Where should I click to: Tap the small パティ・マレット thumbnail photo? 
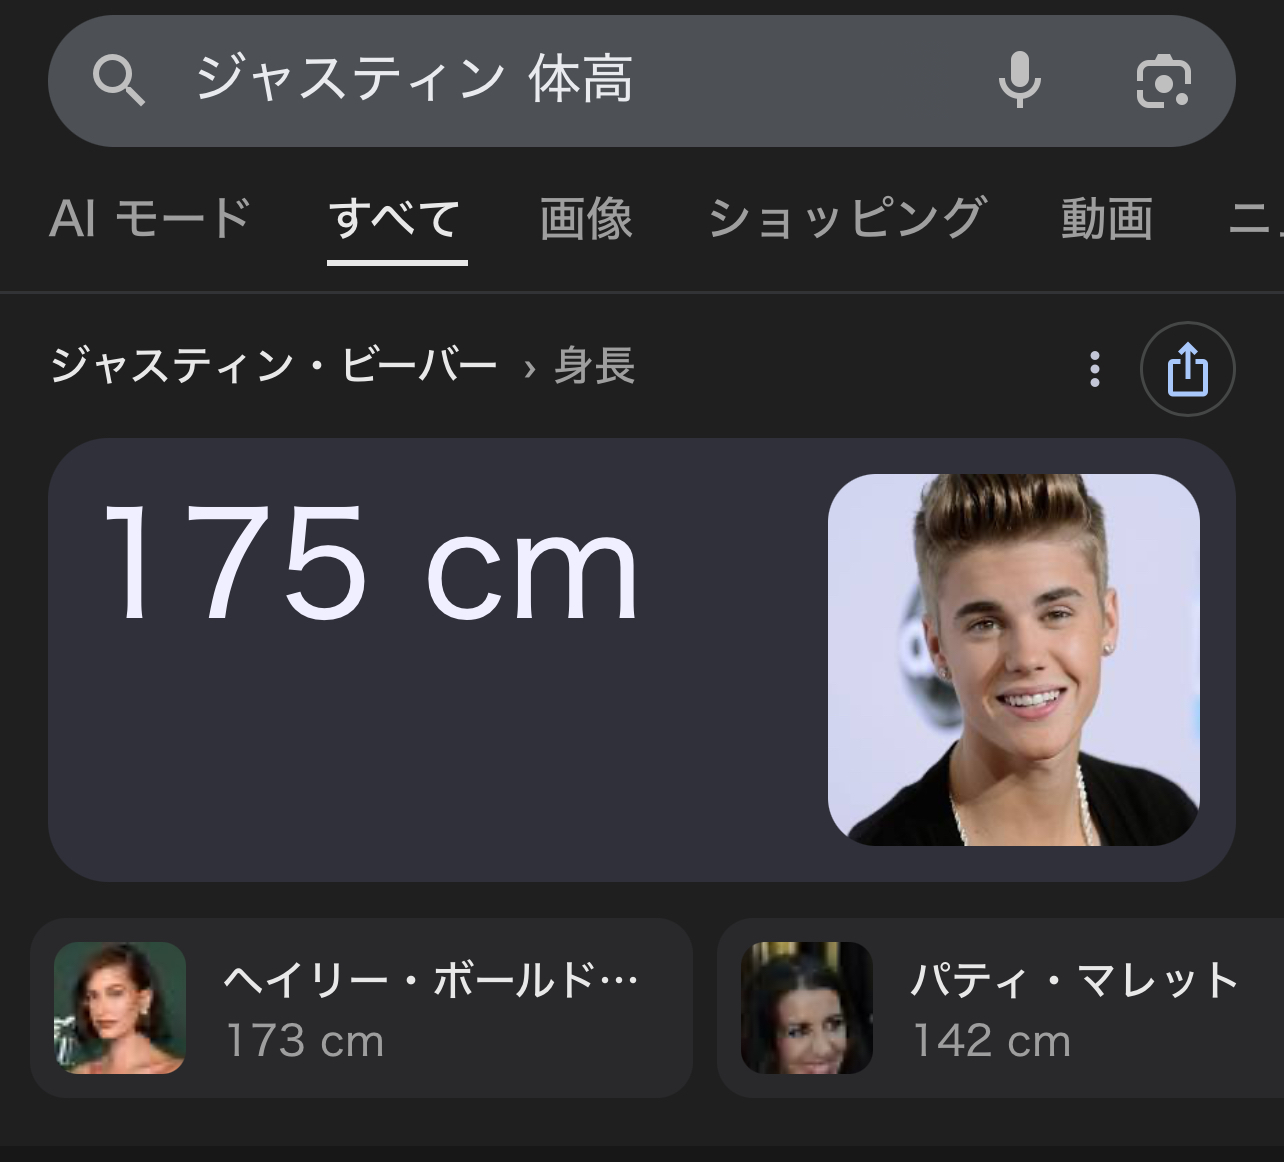807,1008
